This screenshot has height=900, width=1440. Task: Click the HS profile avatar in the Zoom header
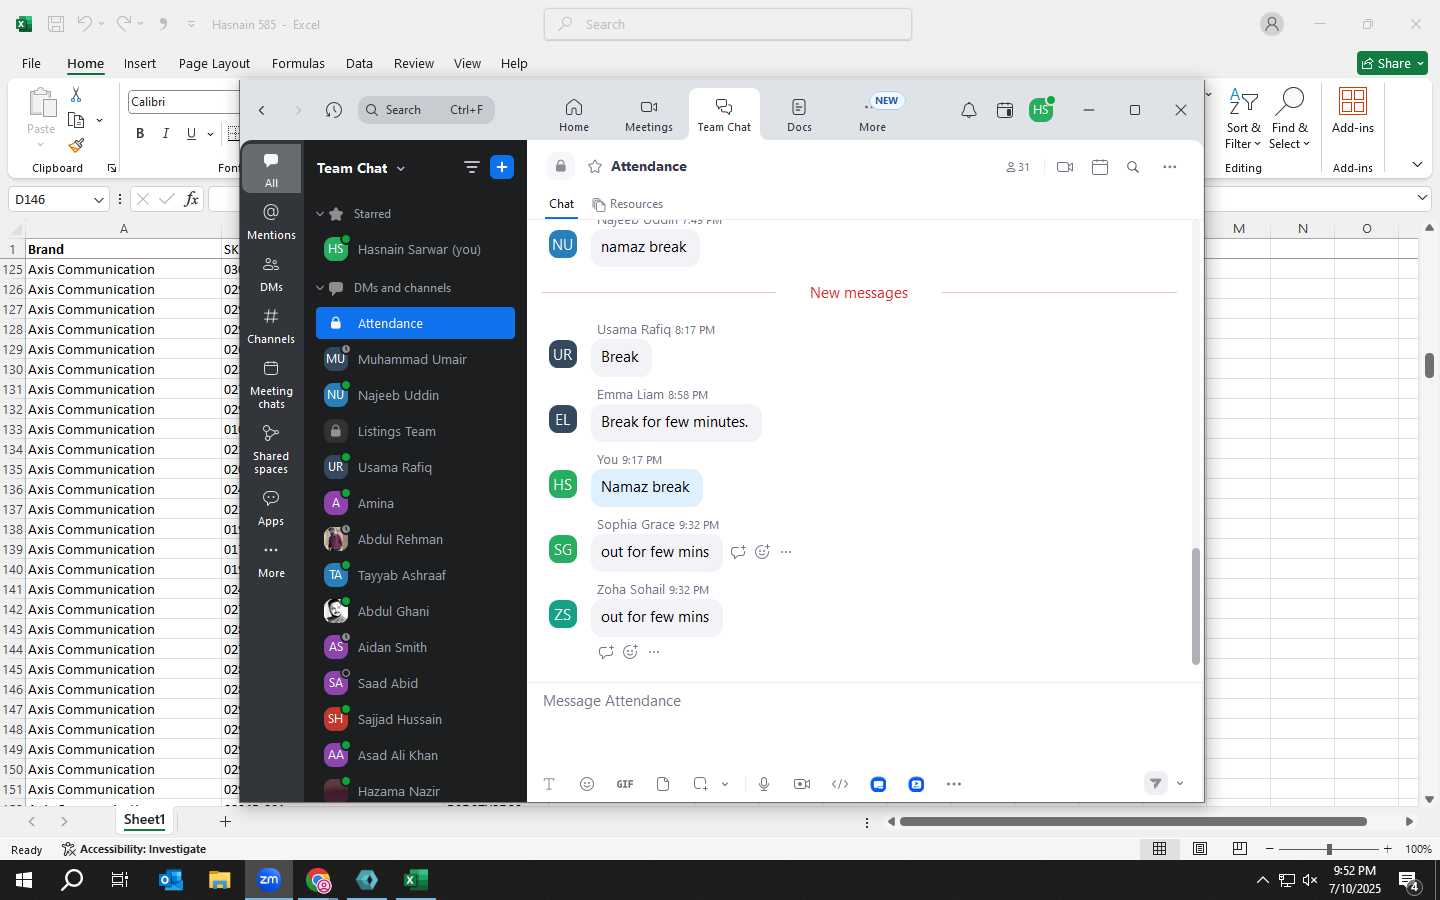point(1041,110)
